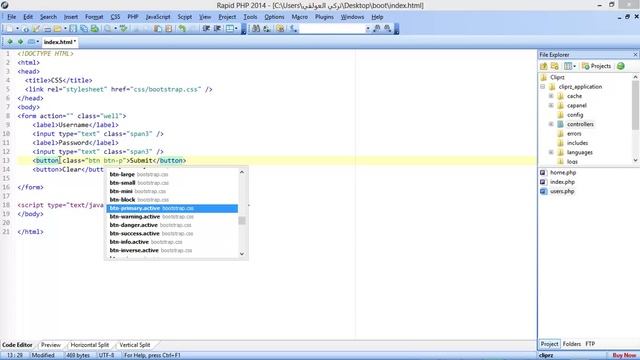Click the green globe icon in File Explorer
Viewport: 640px width, 360px height.
tap(621, 66)
